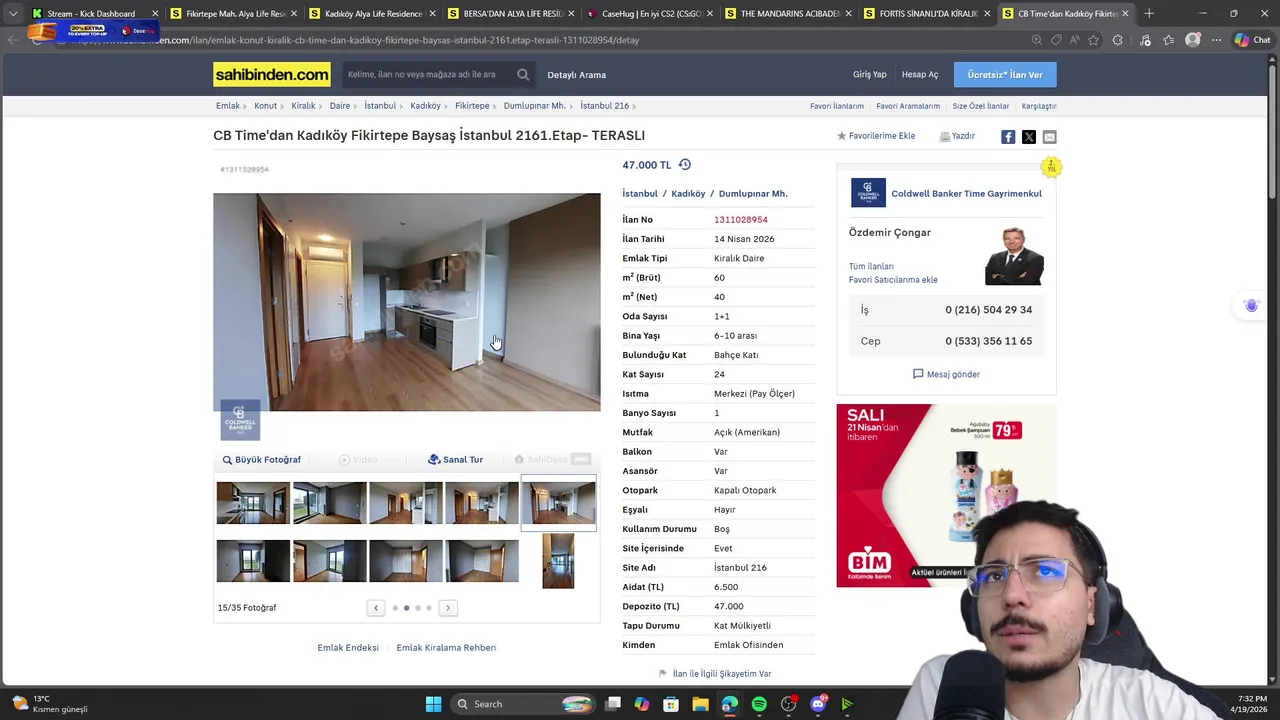Click the listing number 1311028954
The height and width of the screenshot is (720, 1280).
(741, 220)
